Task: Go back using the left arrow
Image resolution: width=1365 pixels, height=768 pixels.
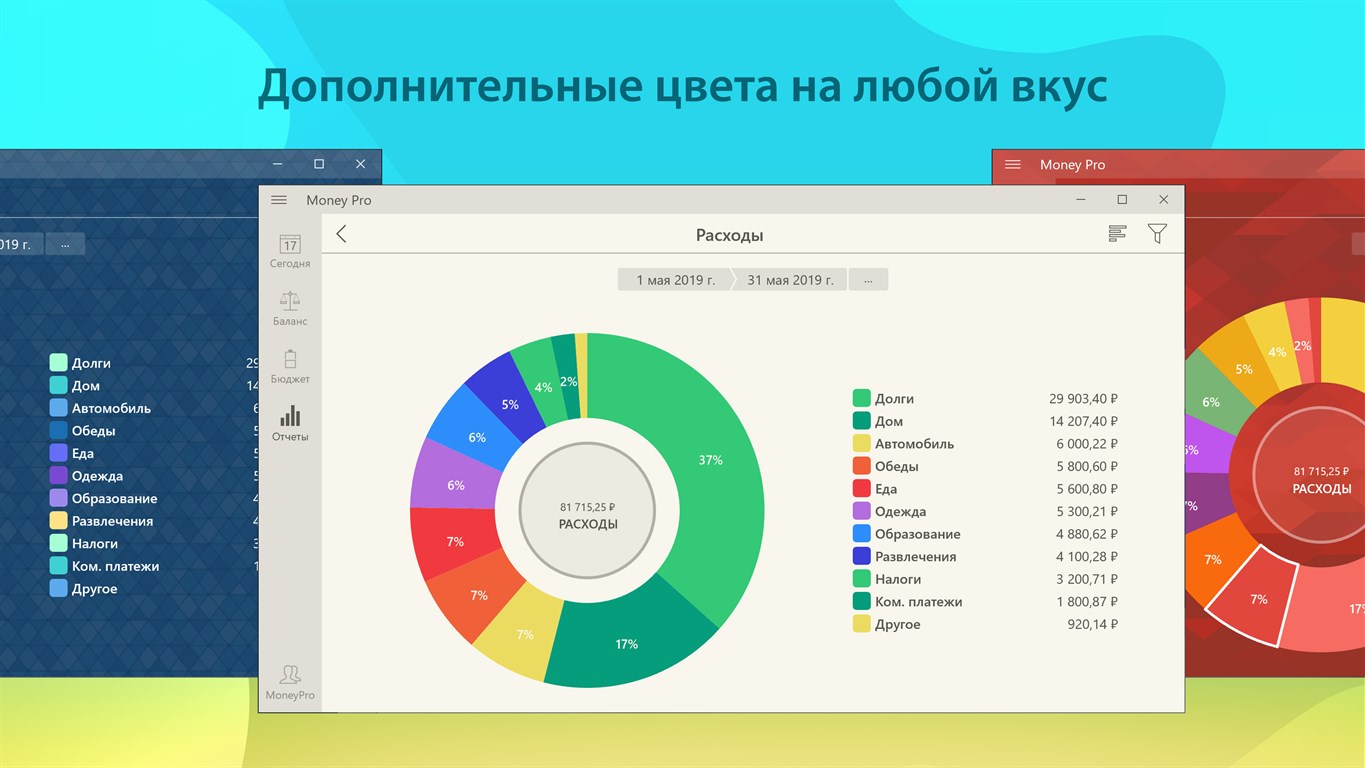Action: click(x=341, y=234)
